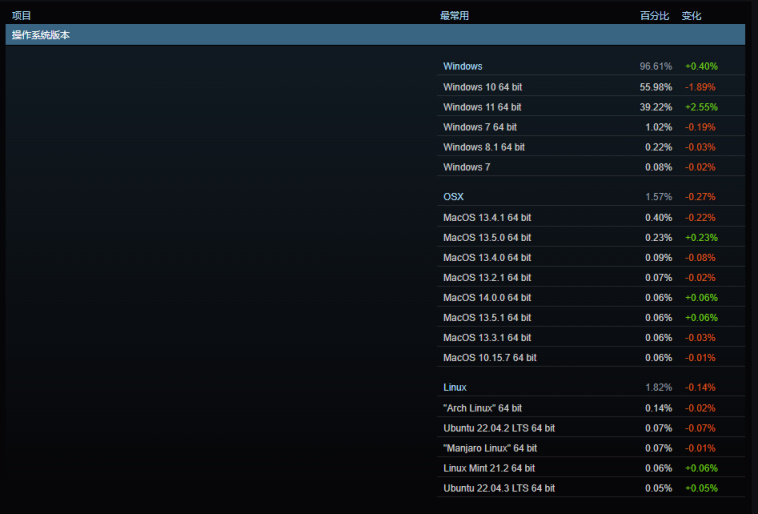Click MacOS 13.5.1 64 bit row
Screen dimensions: 758x514
(591, 318)
